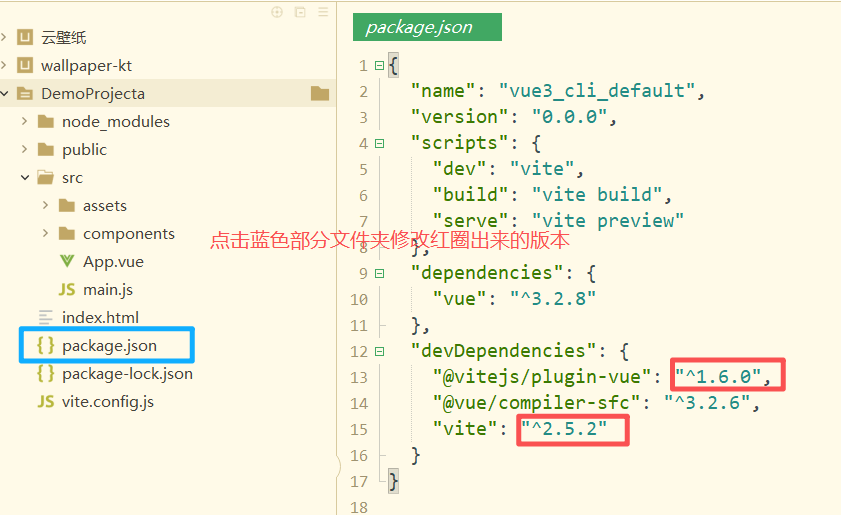The height and width of the screenshot is (515, 841).
Task: Select the package.json editor tab
Action: tap(427, 27)
